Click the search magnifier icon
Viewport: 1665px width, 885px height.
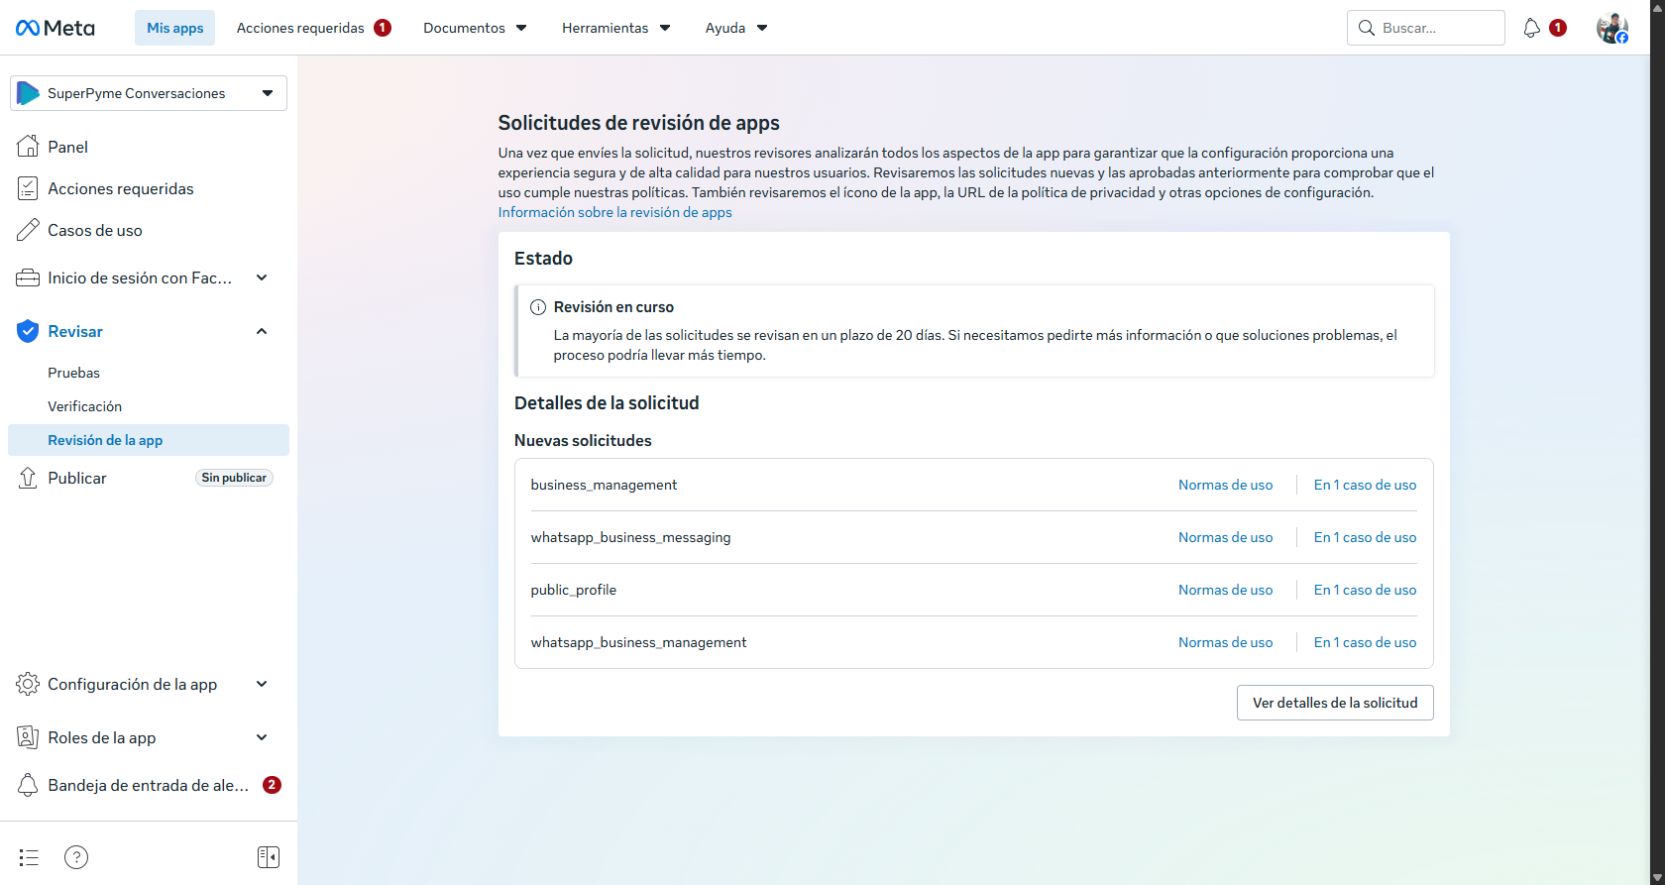(1366, 28)
